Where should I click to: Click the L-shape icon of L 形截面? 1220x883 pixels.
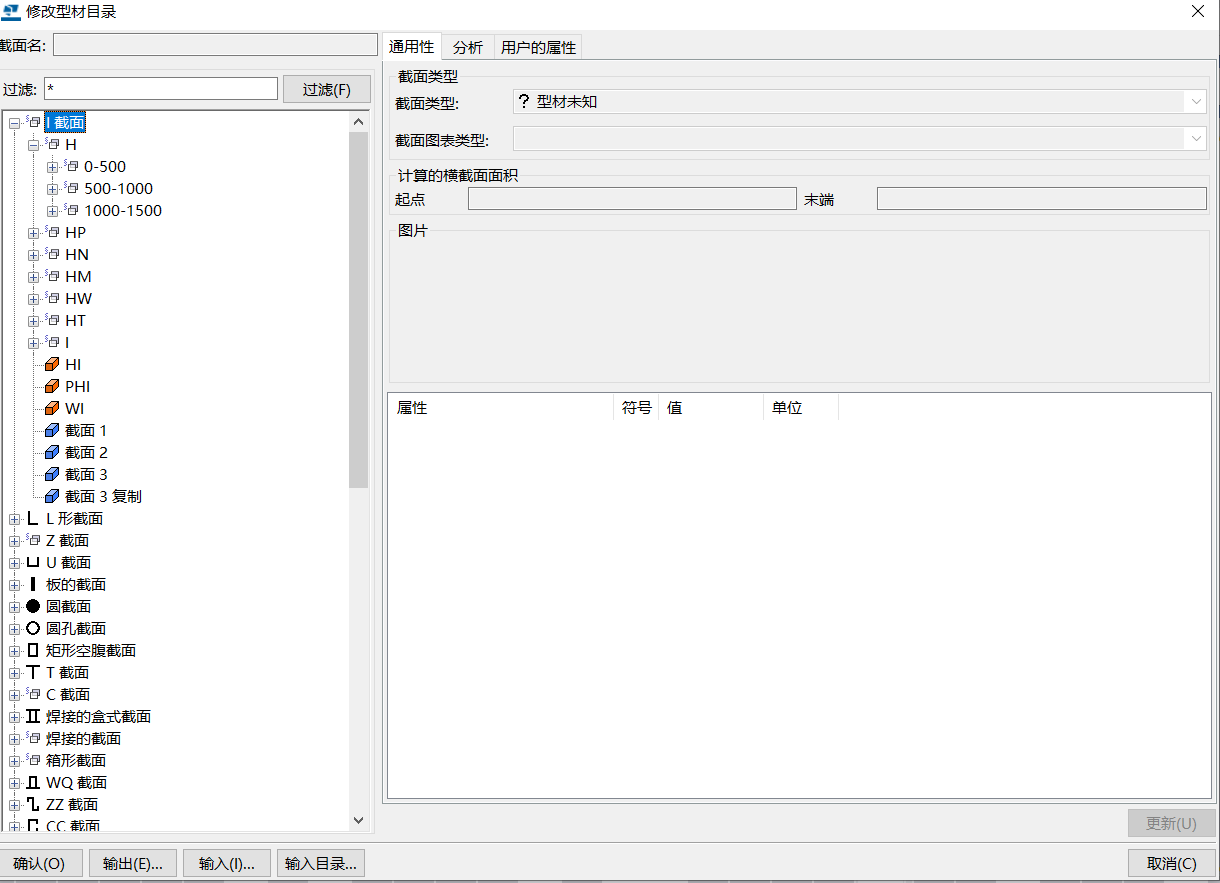pos(33,518)
